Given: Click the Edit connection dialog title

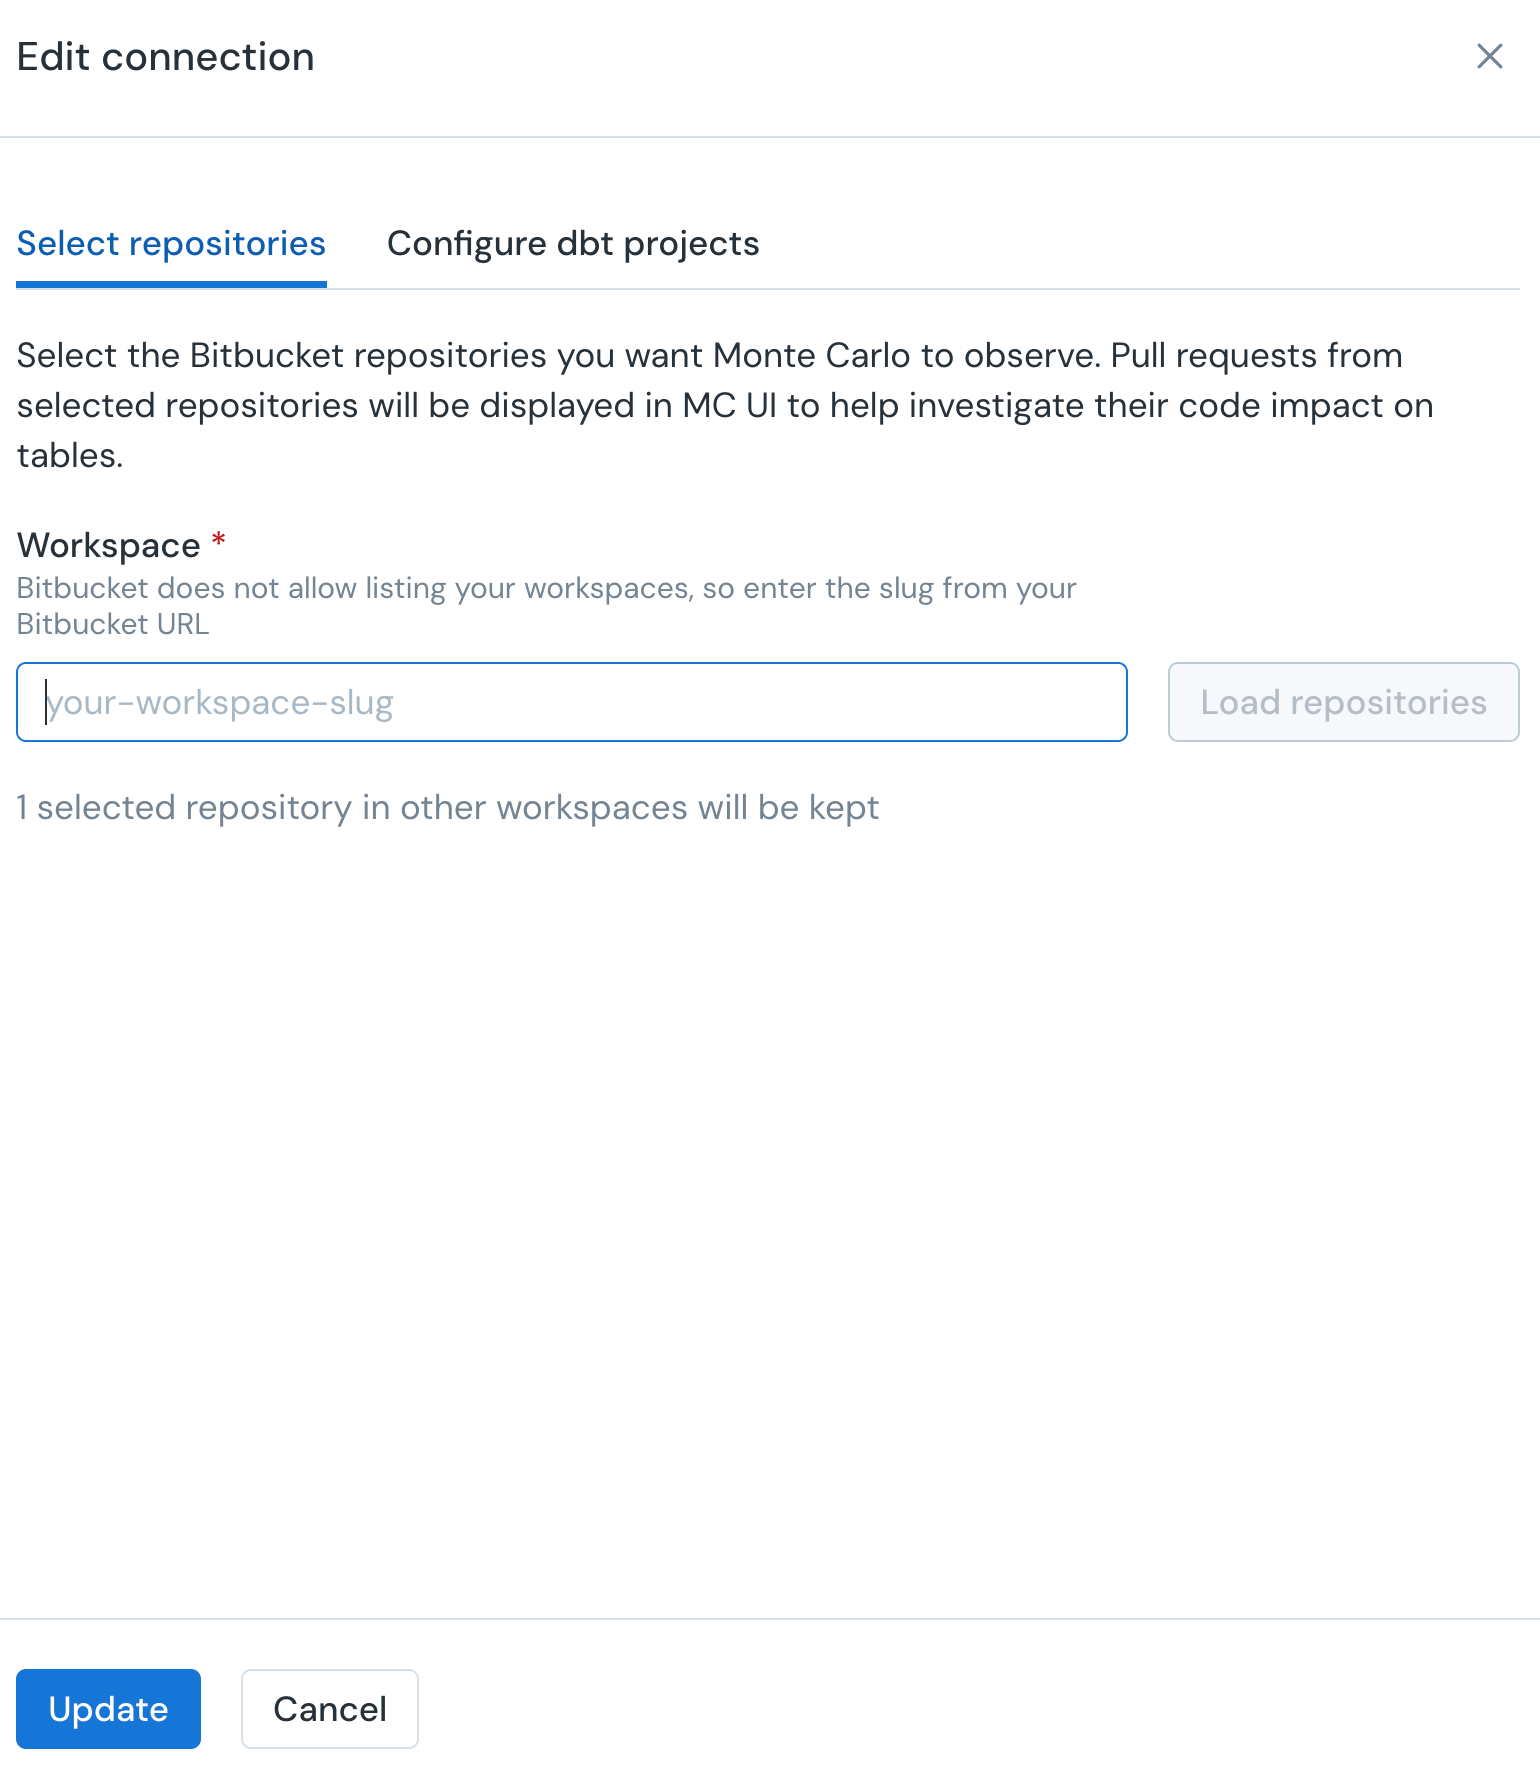Looking at the screenshot, I should [166, 57].
